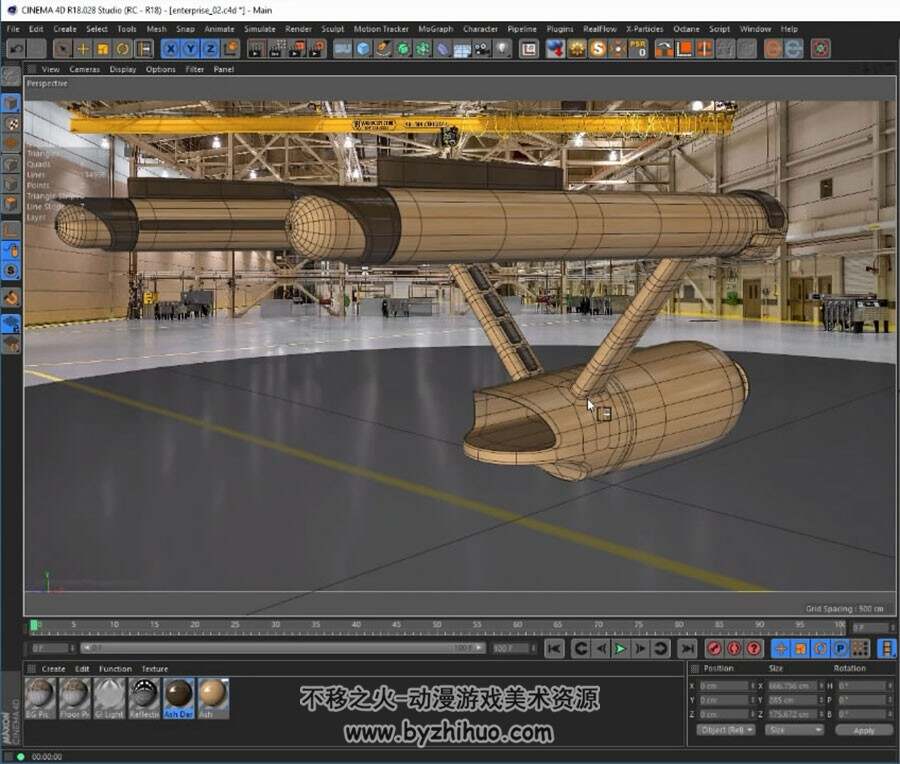
Task: Toggle Parameter keyframe recording P icon
Action: point(840,649)
